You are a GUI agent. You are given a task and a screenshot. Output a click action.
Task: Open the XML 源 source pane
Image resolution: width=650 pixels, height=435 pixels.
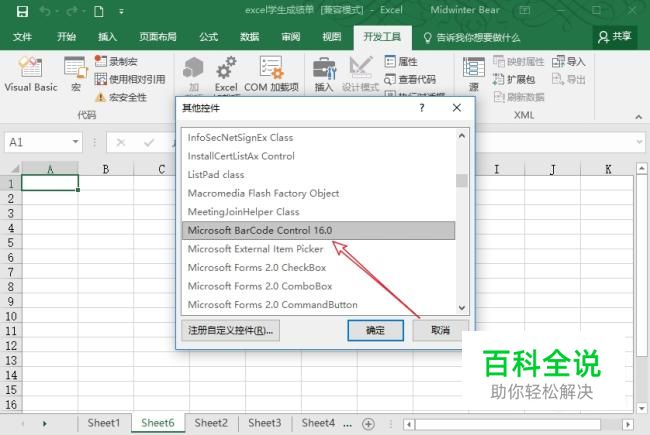pos(473,75)
